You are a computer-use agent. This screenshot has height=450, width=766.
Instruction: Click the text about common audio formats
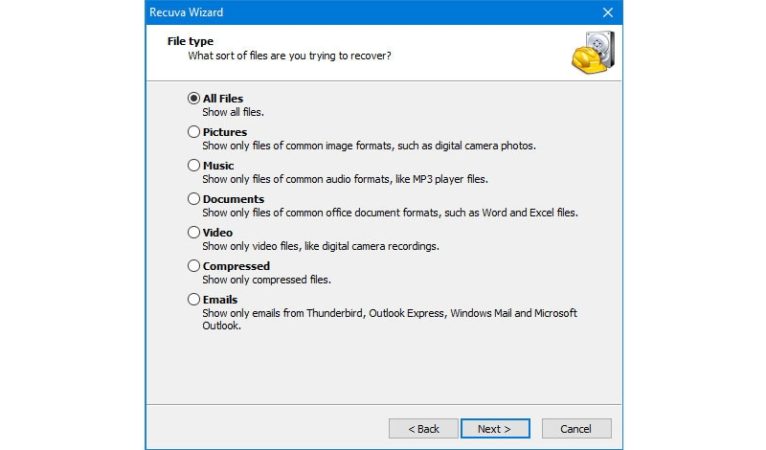pyautogui.click(x=345, y=179)
